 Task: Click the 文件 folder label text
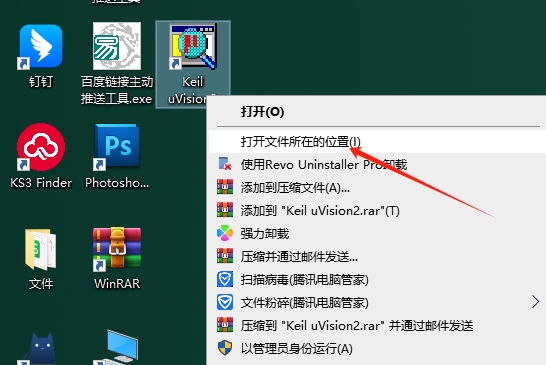[x=41, y=284]
